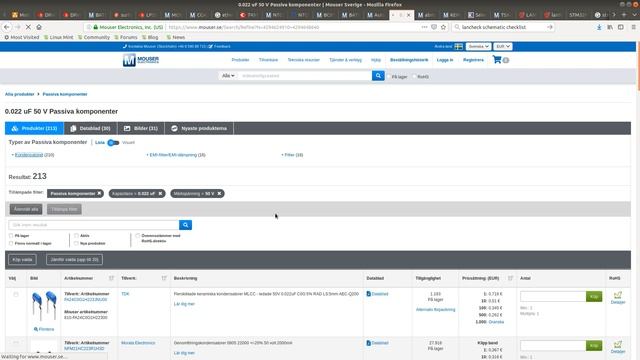Submit the top search with magnifier button
640x360 pixels.
378,76
